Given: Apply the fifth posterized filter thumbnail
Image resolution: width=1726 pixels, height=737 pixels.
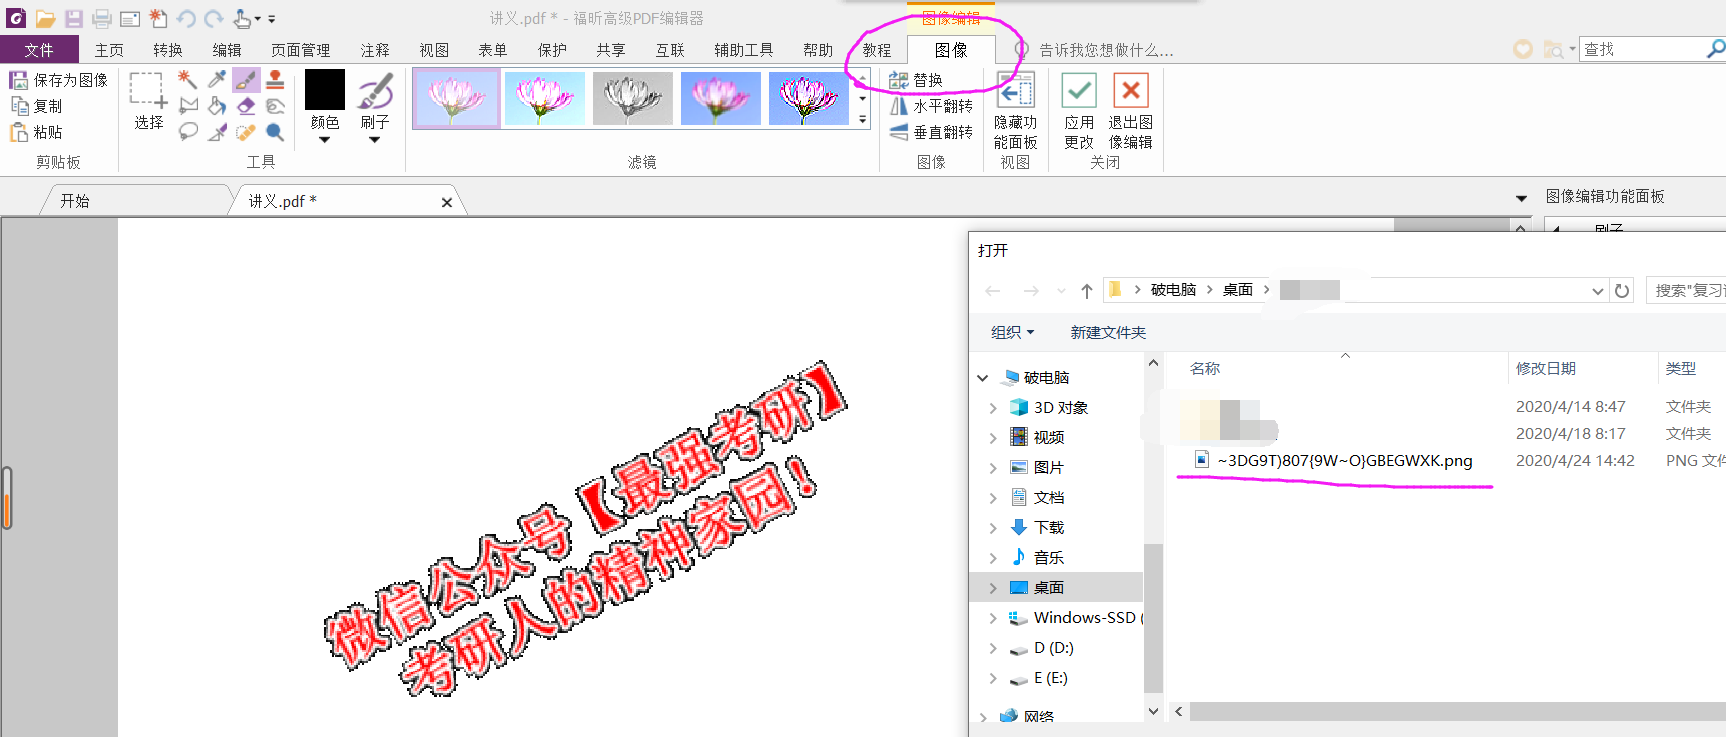Looking at the screenshot, I should point(808,98).
